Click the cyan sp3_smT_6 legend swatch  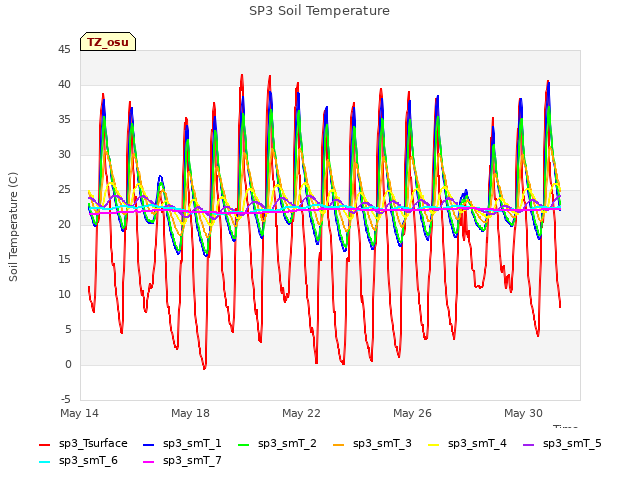(x=44, y=462)
